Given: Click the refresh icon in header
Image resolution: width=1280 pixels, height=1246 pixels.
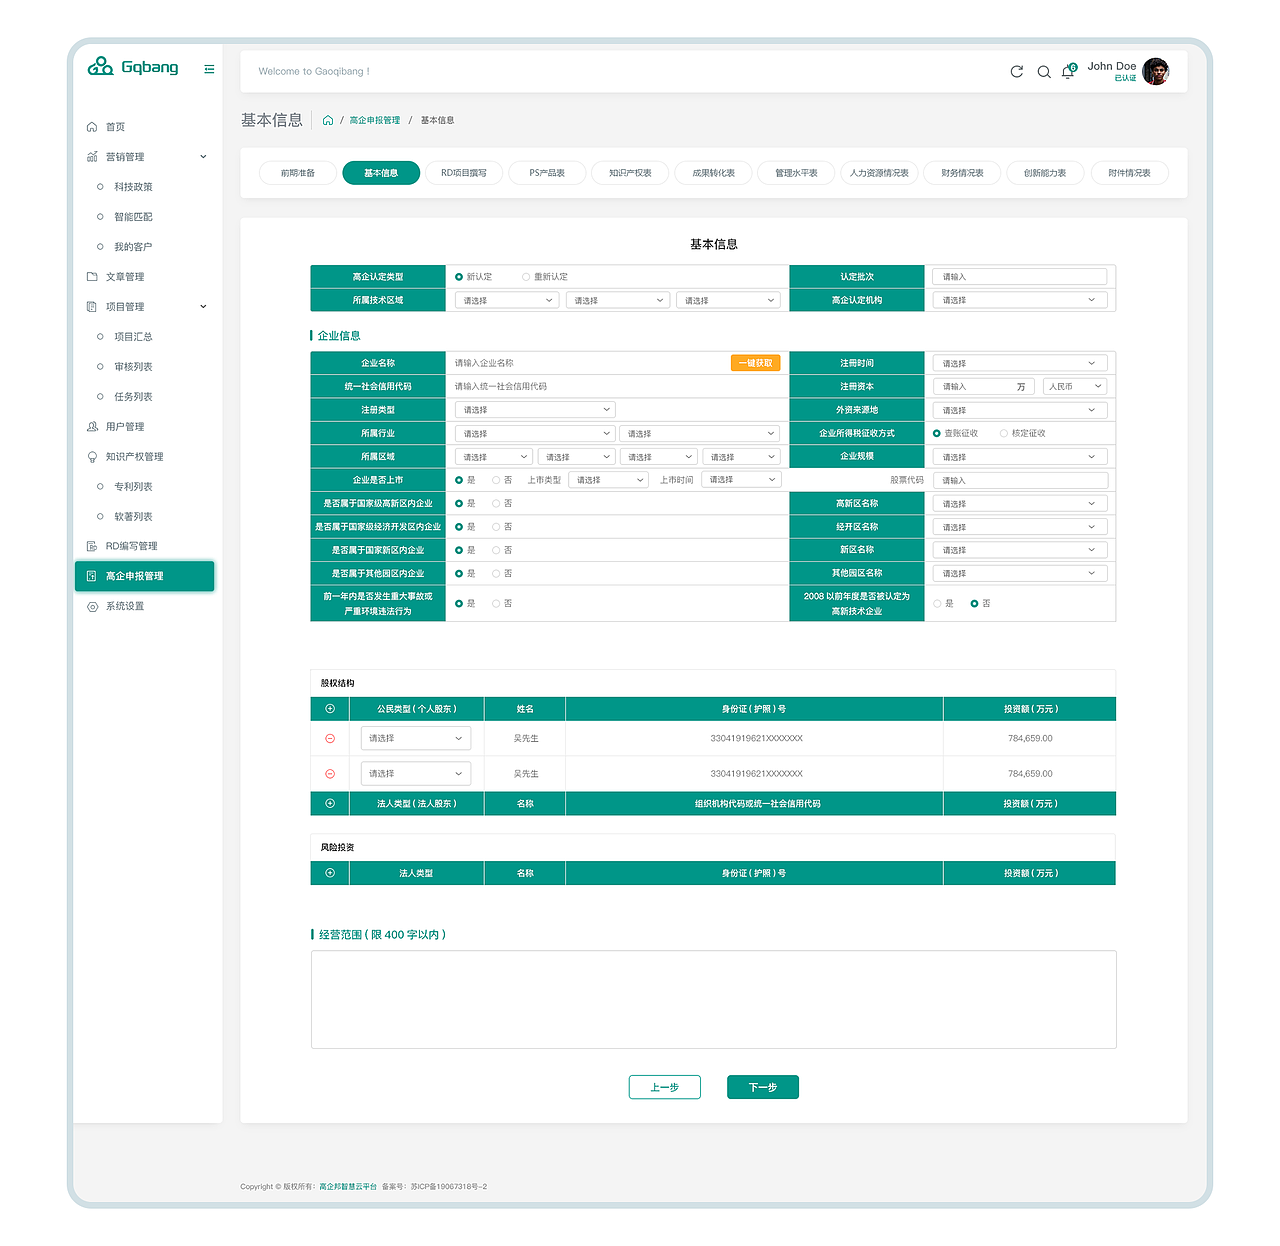Looking at the screenshot, I should (x=1017, y=72).
